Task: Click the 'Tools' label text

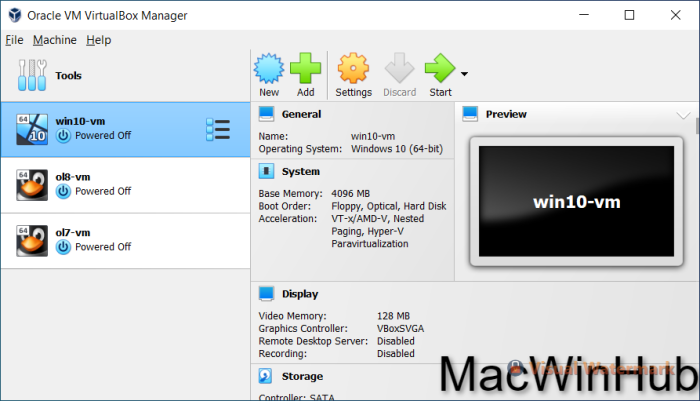Action: tap(68, 75)
